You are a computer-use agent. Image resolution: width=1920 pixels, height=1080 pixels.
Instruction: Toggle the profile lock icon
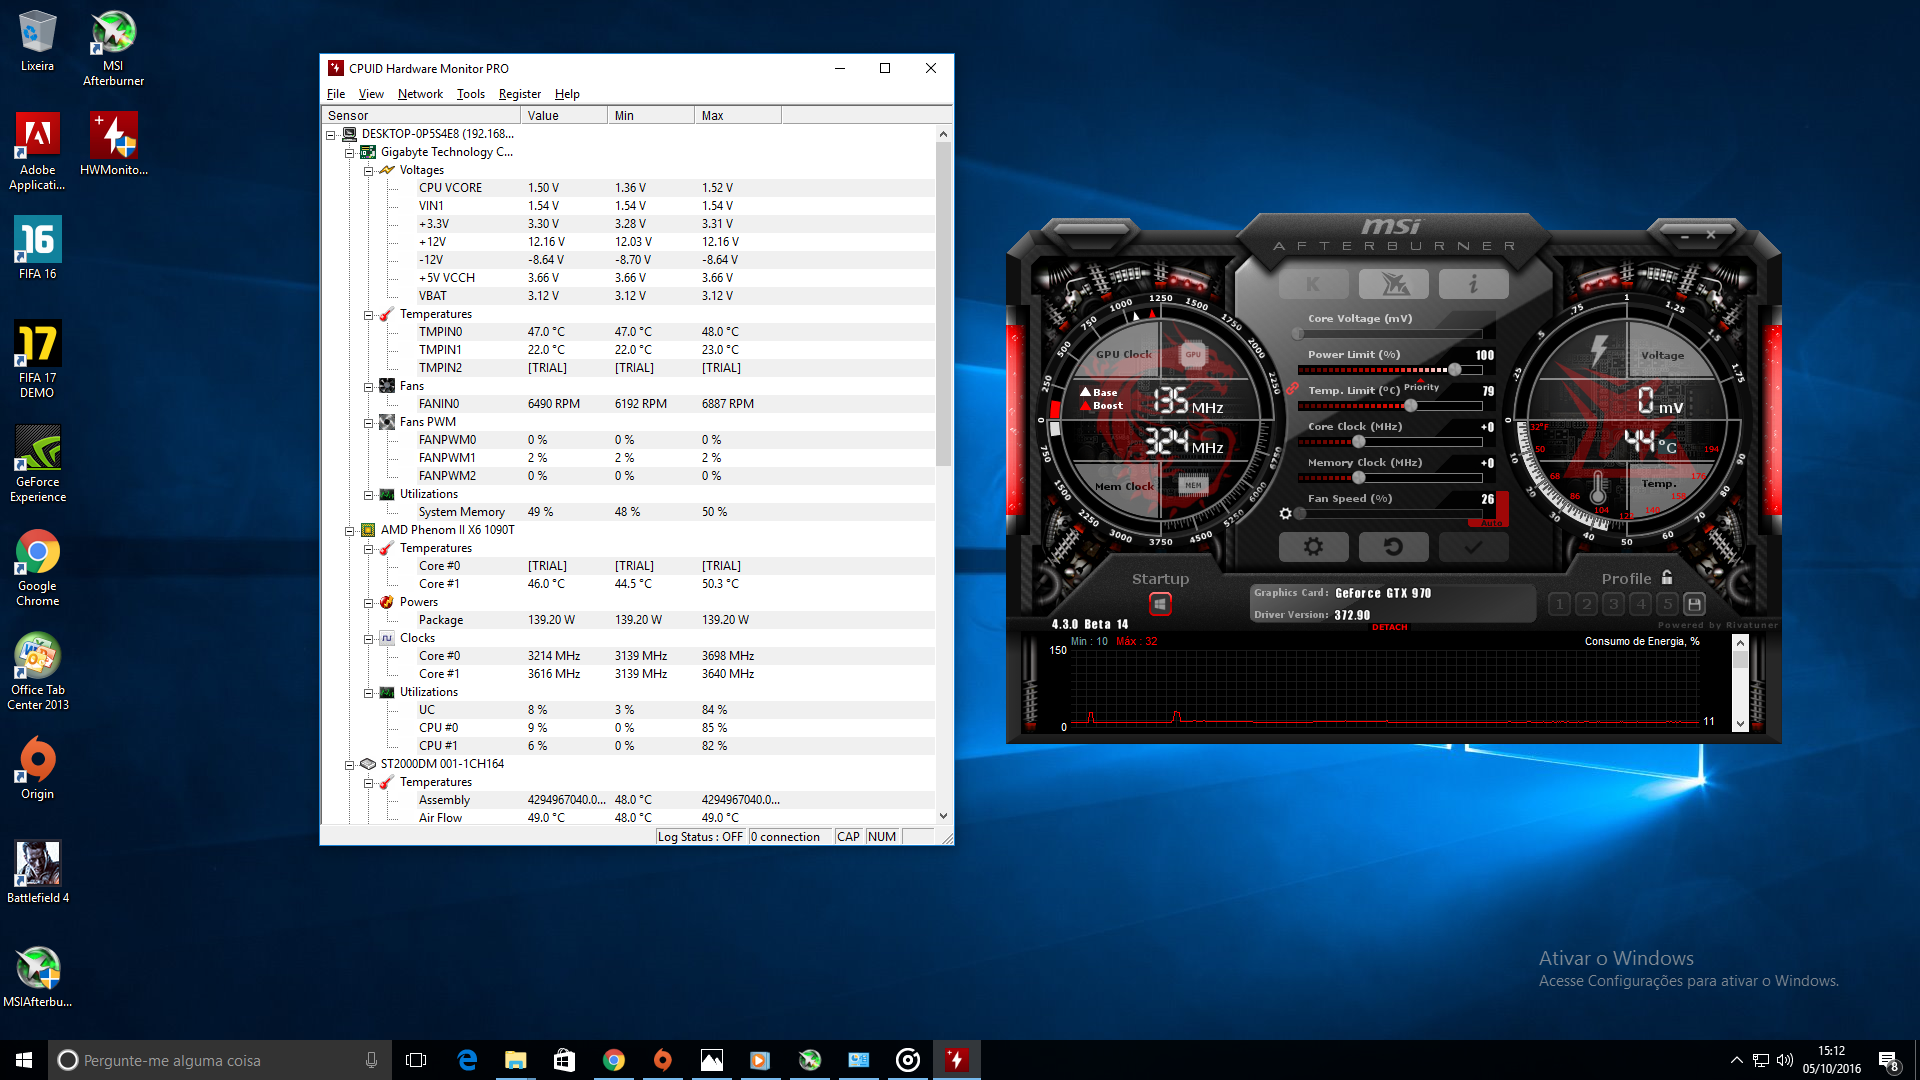(1667, 577)
